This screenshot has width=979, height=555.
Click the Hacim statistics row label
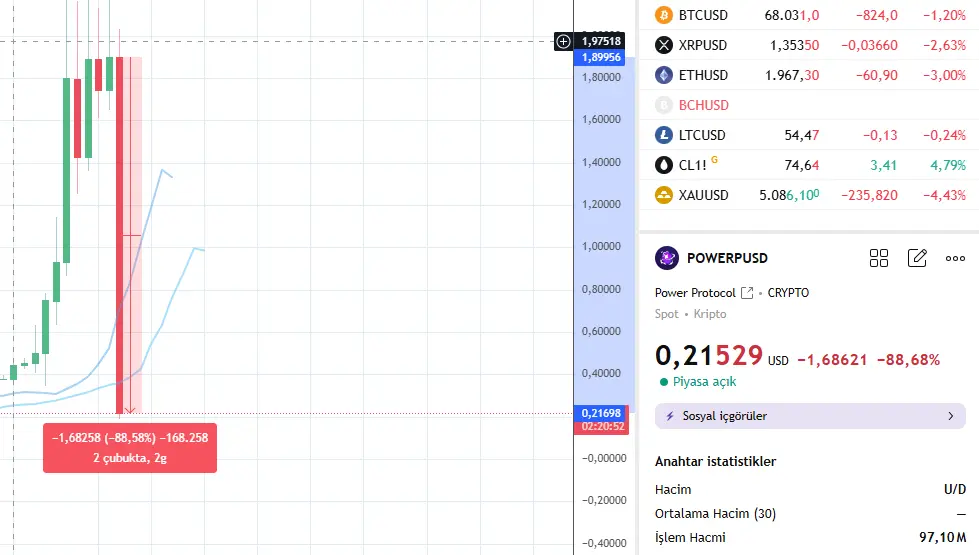tap(673, 489)
